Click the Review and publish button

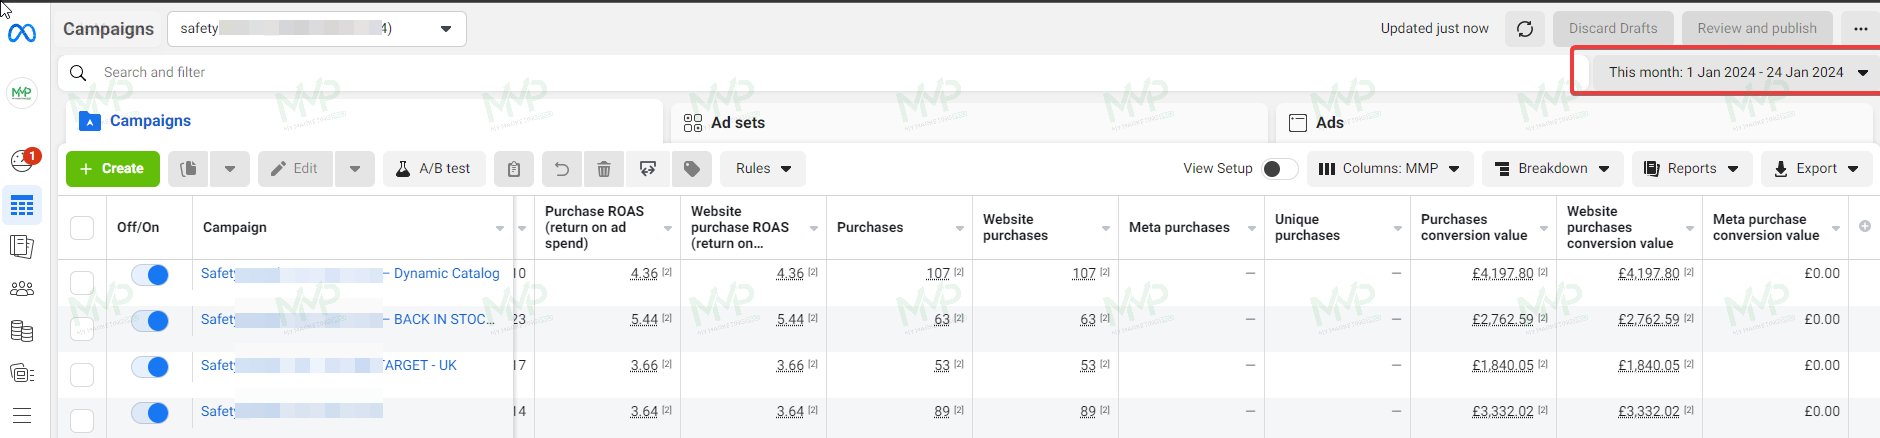click(1757, 29)
